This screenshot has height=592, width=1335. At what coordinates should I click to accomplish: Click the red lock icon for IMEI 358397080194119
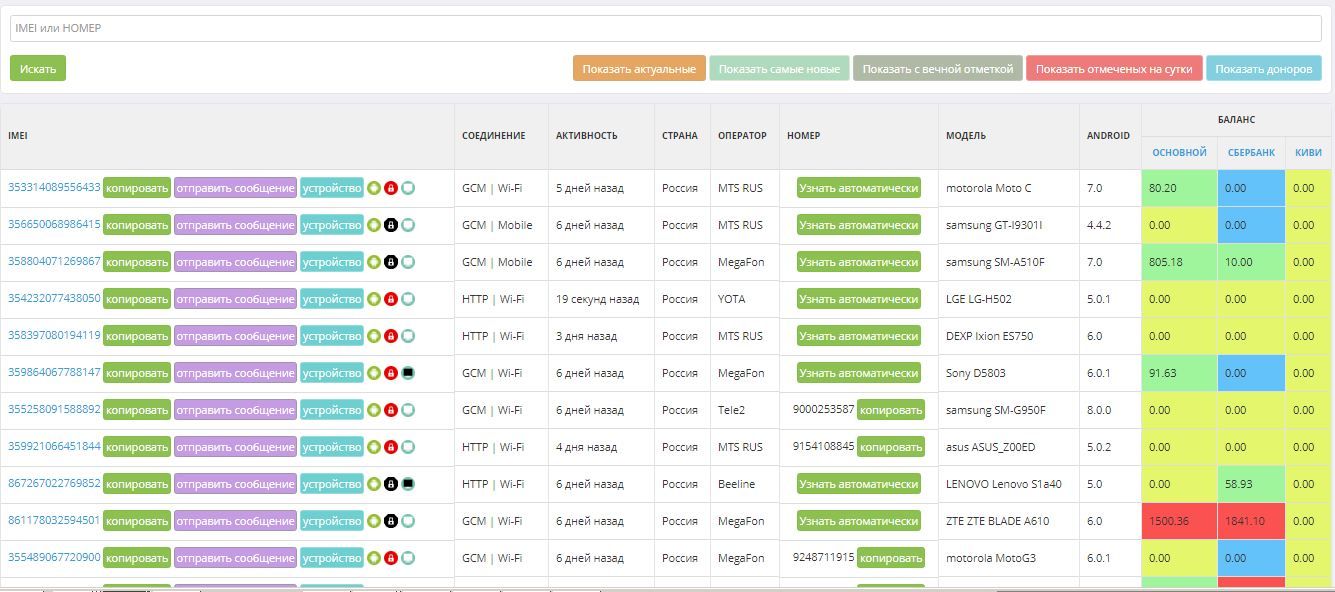[391, 336]
